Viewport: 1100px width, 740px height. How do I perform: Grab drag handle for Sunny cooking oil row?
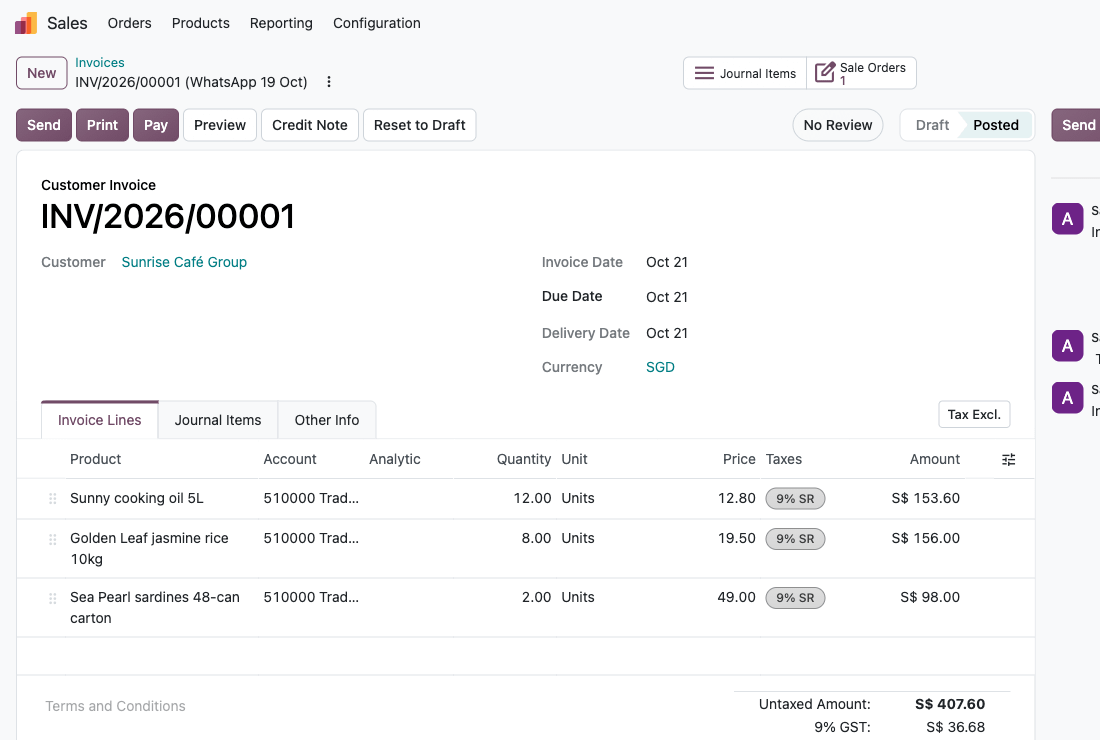click(53, 499)
